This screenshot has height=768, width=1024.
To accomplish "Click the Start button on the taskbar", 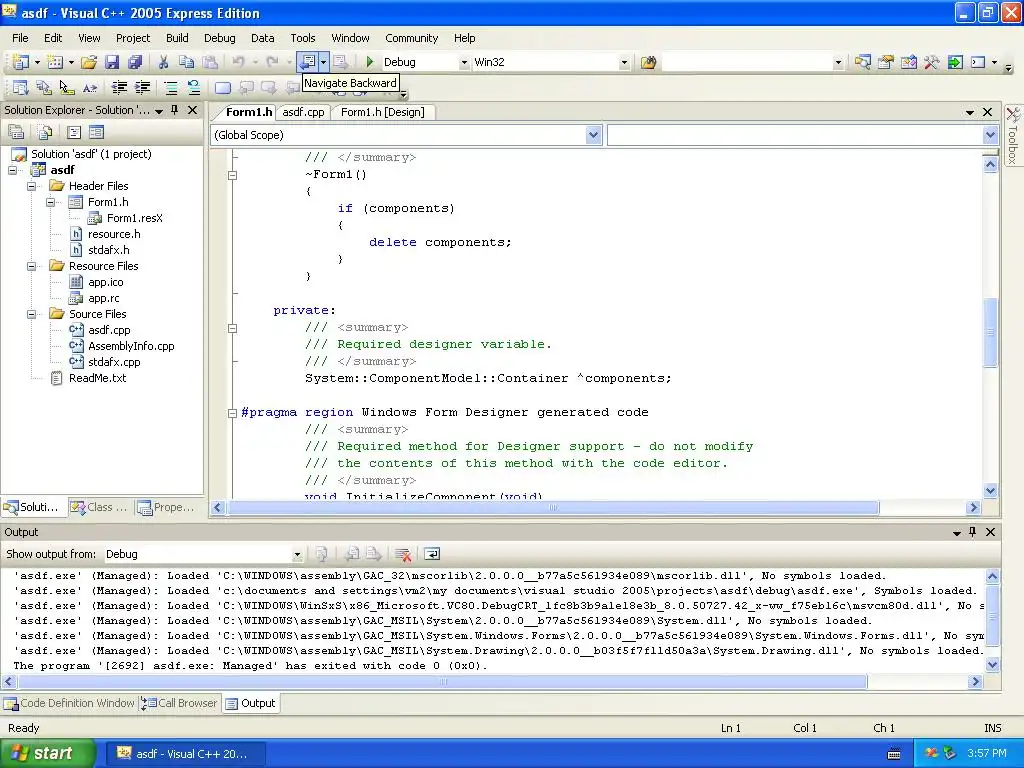I will tap(48, 754).
